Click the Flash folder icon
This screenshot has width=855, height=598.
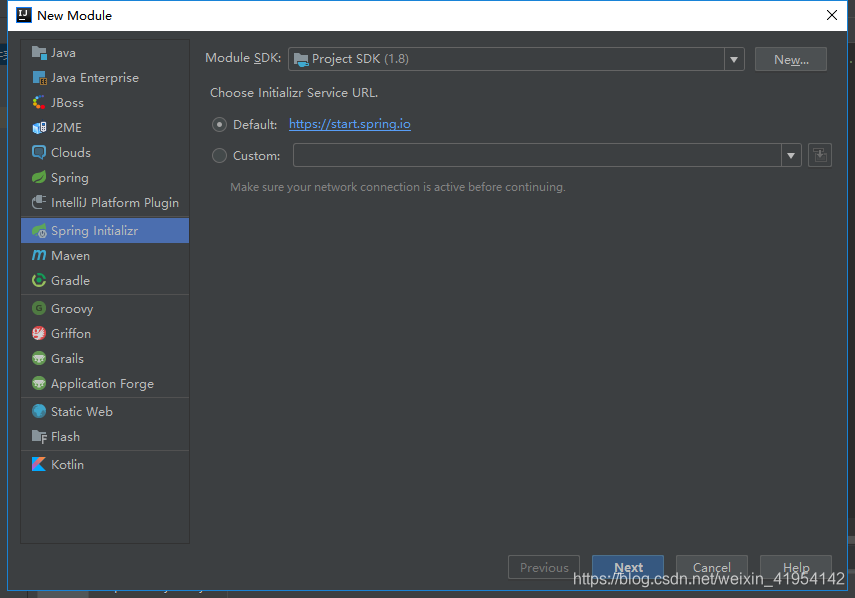click(39, 437)
